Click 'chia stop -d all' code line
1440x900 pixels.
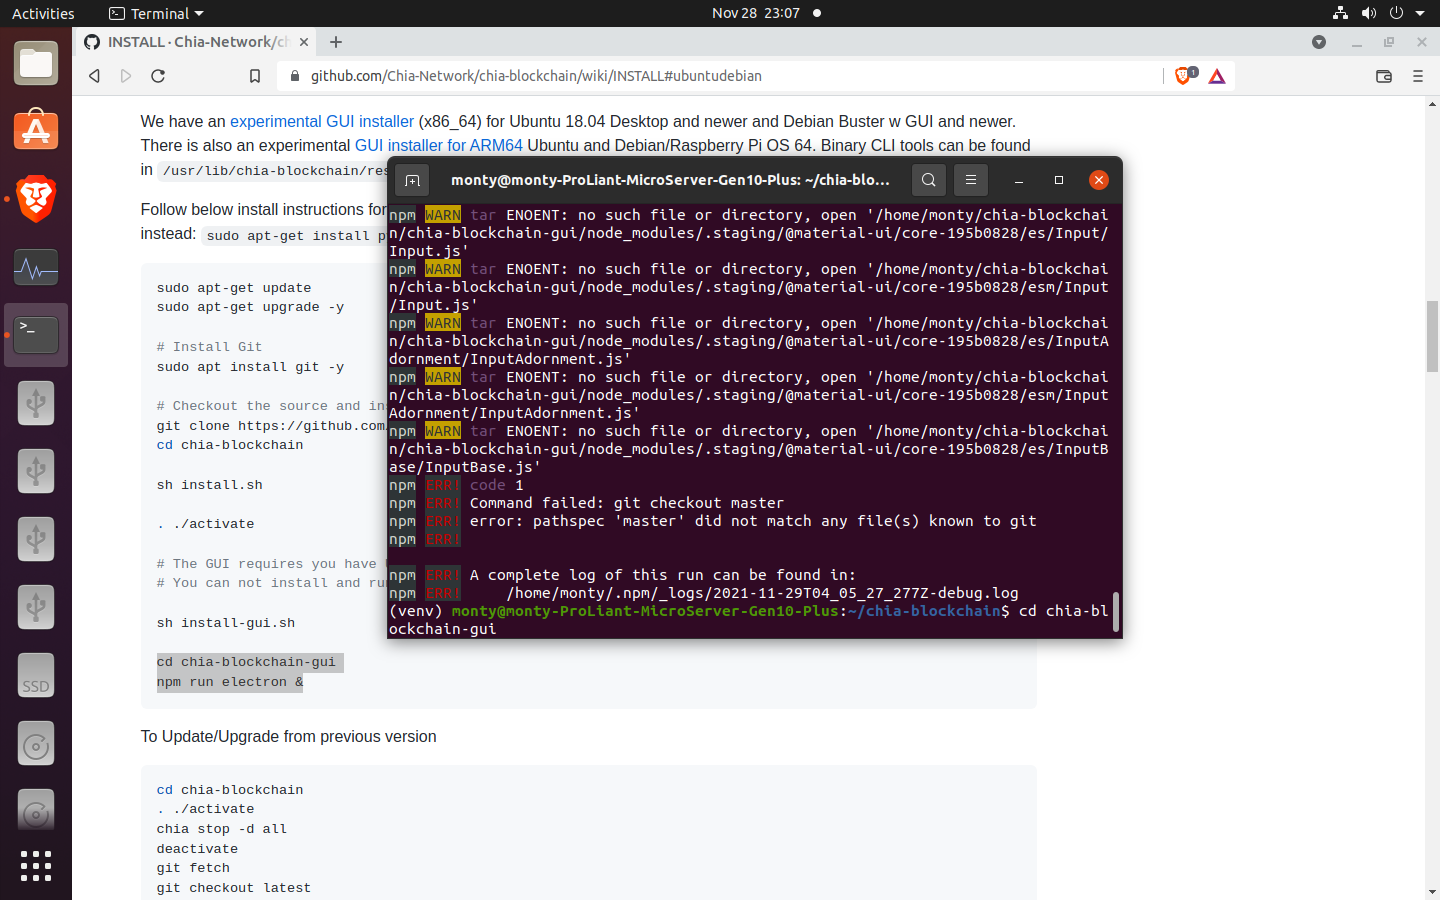tap(222, 829)
